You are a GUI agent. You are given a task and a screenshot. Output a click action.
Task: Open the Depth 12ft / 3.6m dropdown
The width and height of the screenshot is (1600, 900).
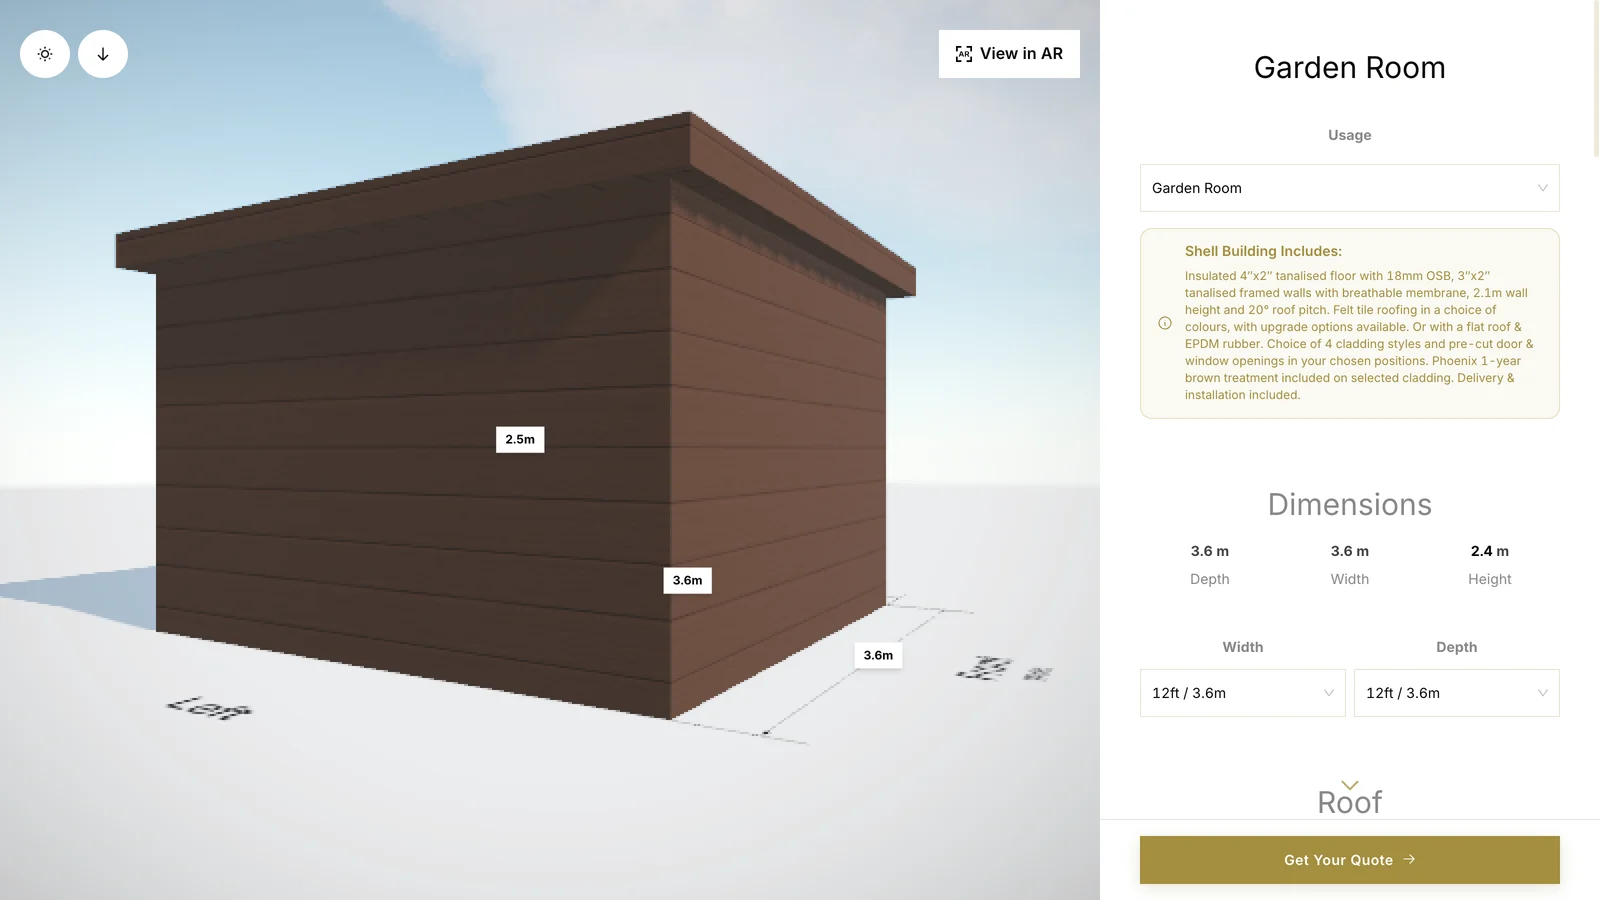click(1456, 693)
